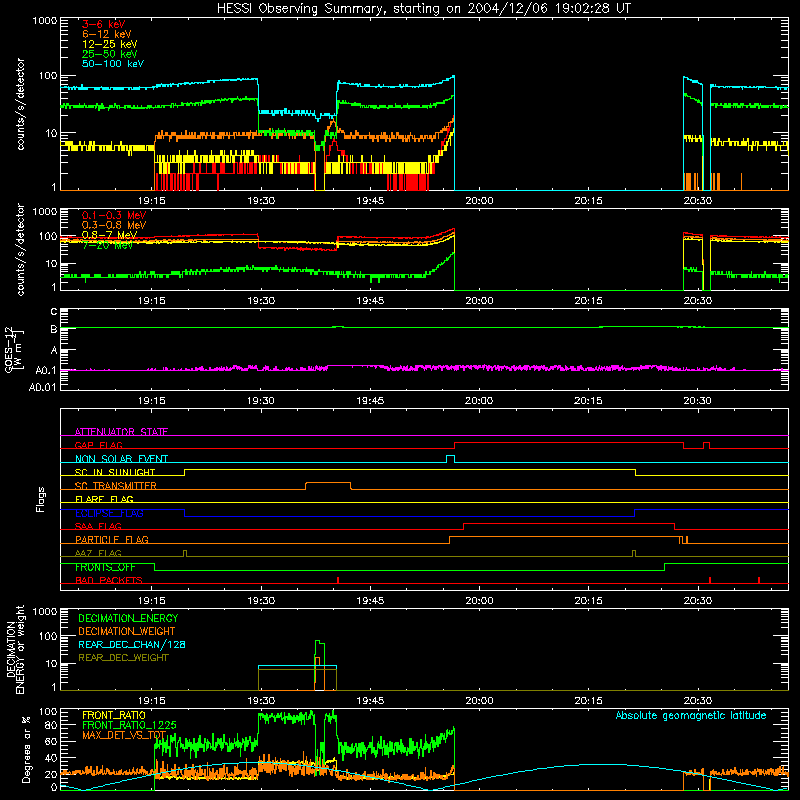Click the 0.3-0.8 MeV legend label
Screen dimensions: 800x800
point(114,225)
